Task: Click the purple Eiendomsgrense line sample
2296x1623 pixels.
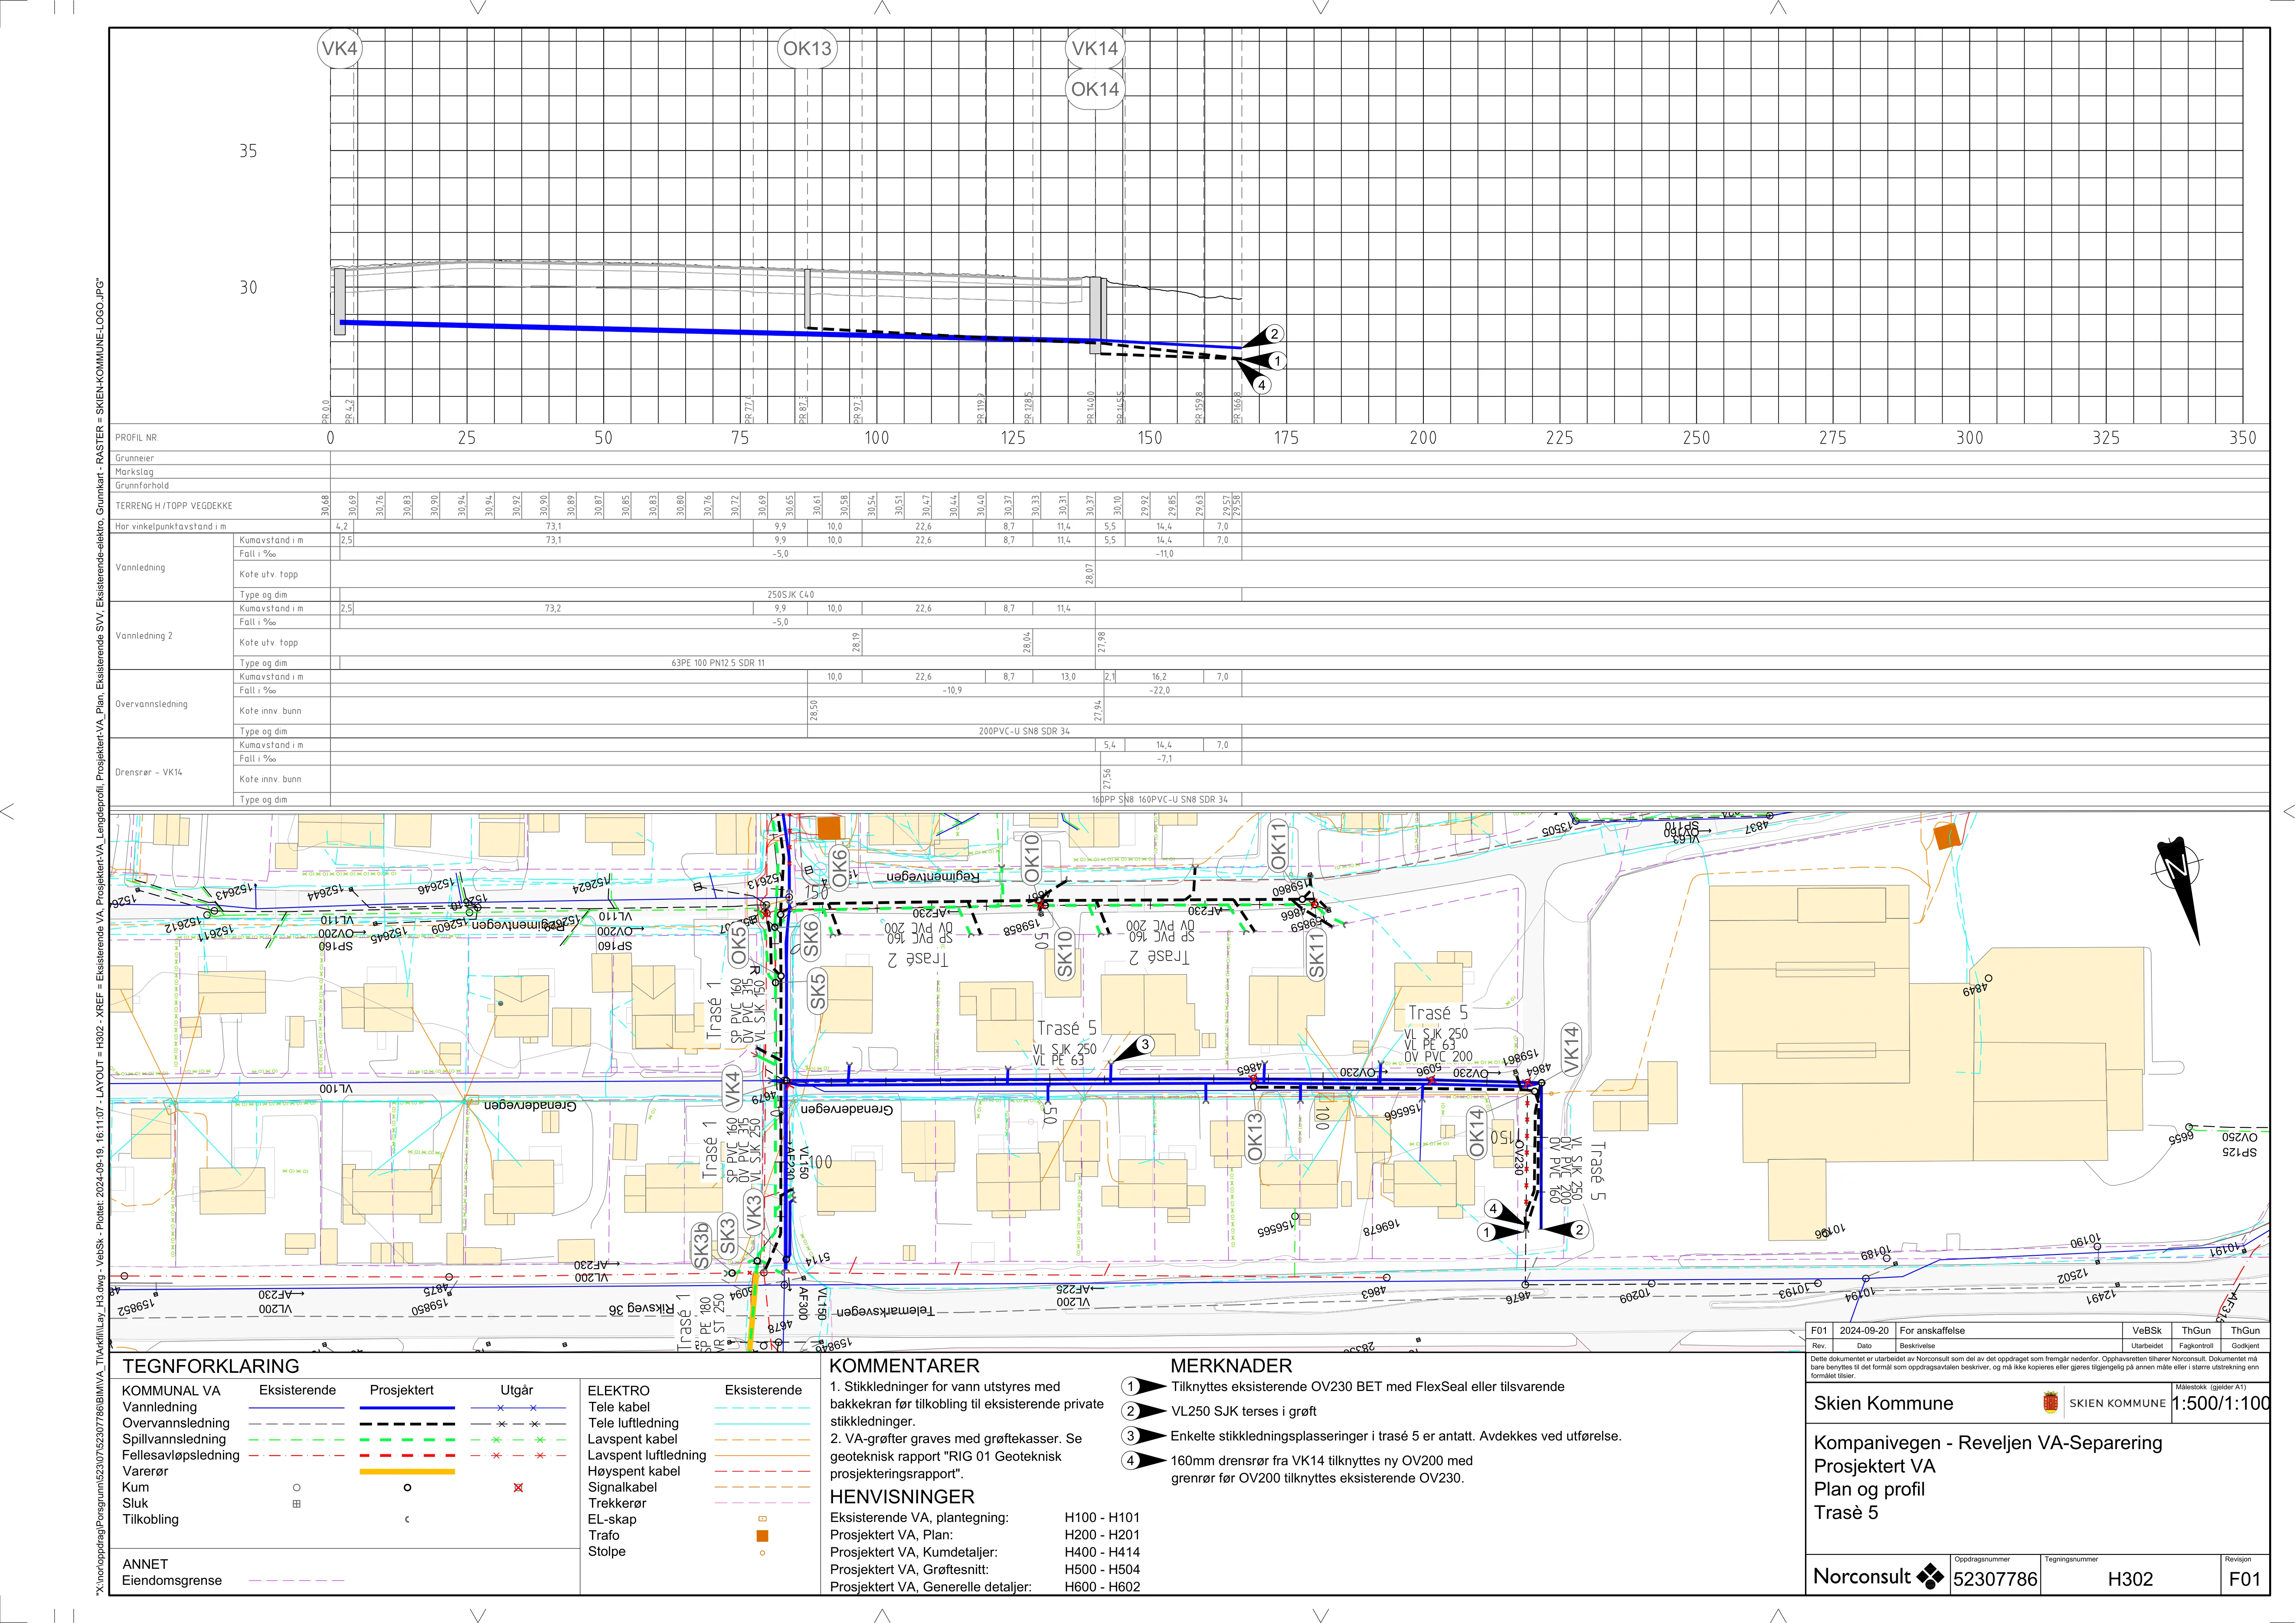Action: (x=297, y=1581)
